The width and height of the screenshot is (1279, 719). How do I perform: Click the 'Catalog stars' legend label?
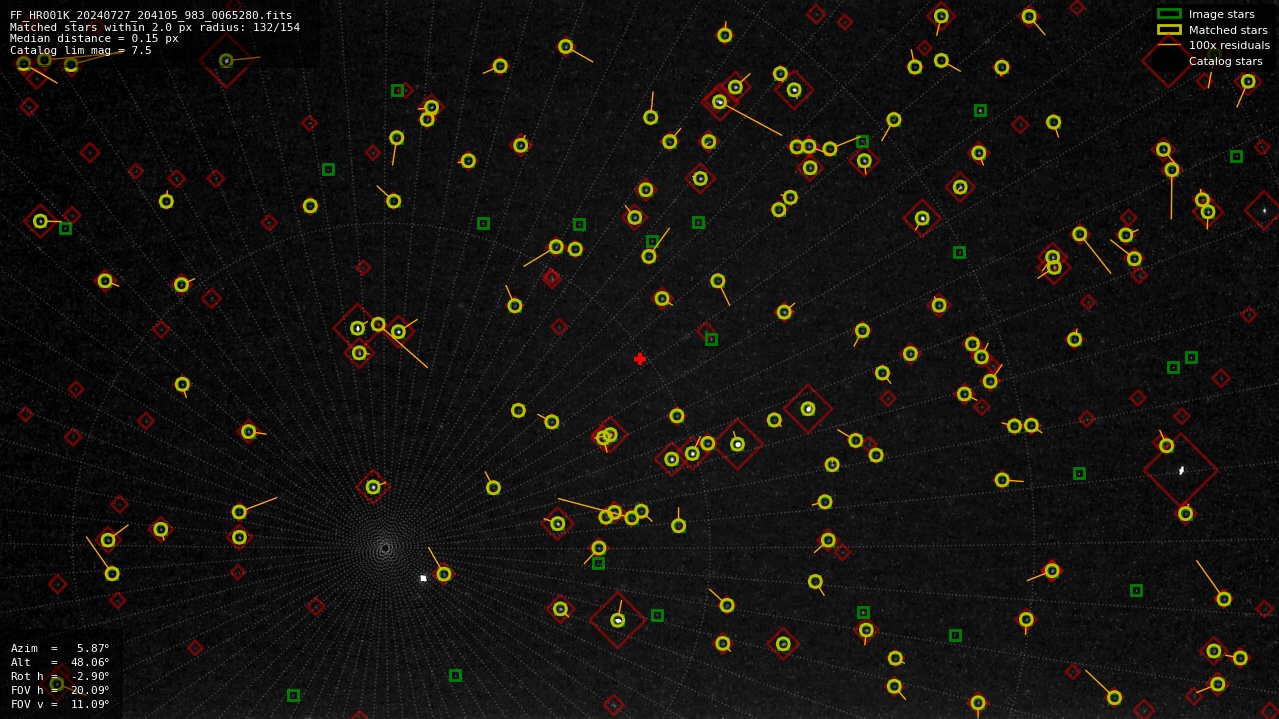[x=1225, y=61]
